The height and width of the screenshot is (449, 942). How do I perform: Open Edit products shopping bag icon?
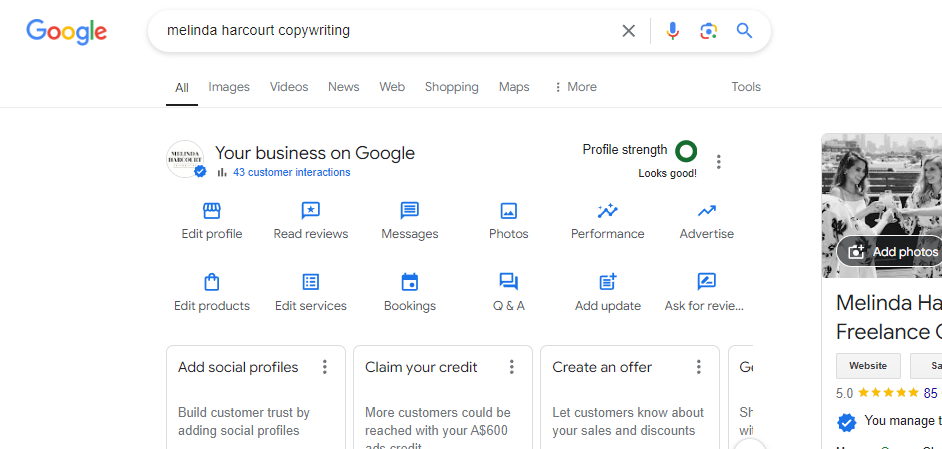click(211, 282)
